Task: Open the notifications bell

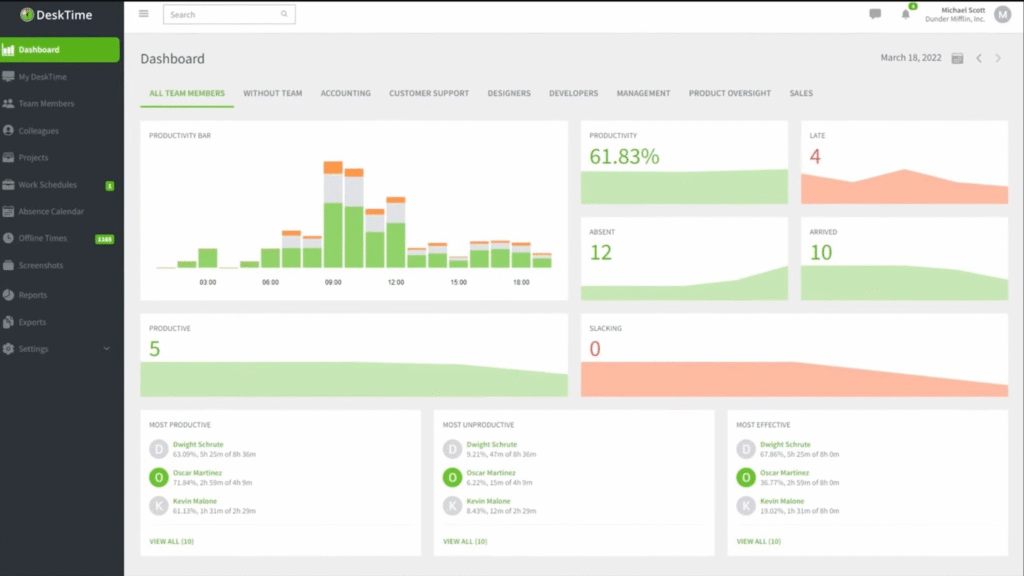Action: click(x=906, y=14)
